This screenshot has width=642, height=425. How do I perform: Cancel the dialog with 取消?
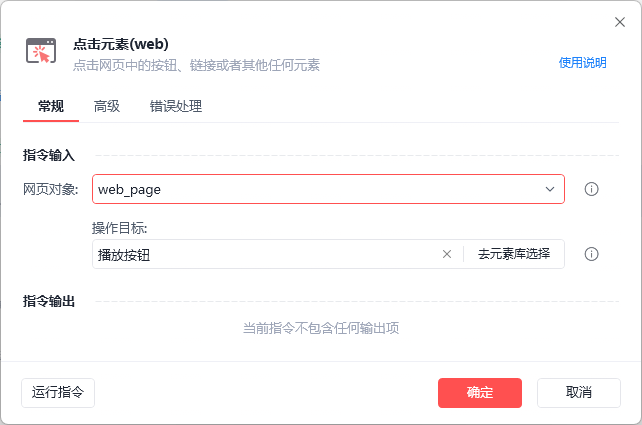click(x=579, y=392)
